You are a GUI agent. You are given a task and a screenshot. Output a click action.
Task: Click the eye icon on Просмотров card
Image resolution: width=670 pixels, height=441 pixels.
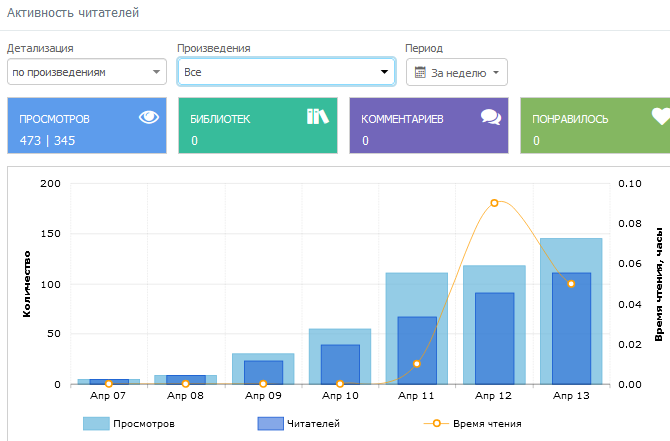coord(148,117)
